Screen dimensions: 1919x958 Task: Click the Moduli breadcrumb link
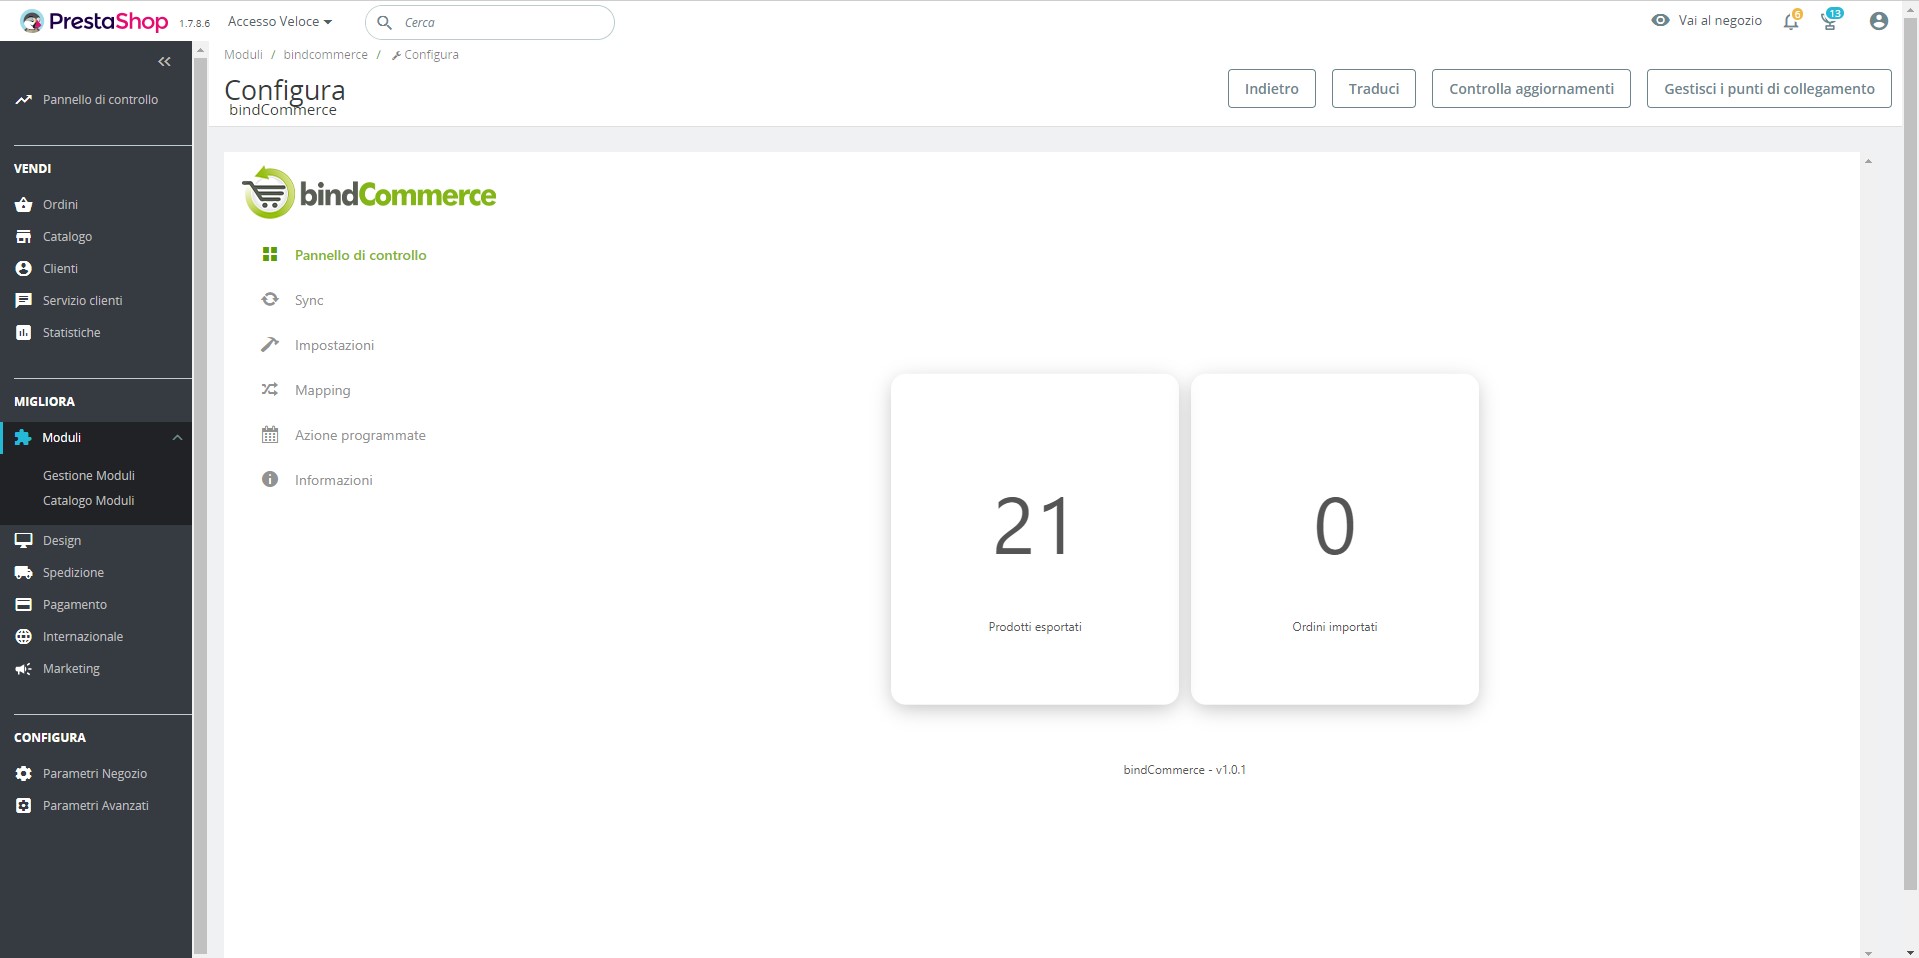[x=243, y=55]
